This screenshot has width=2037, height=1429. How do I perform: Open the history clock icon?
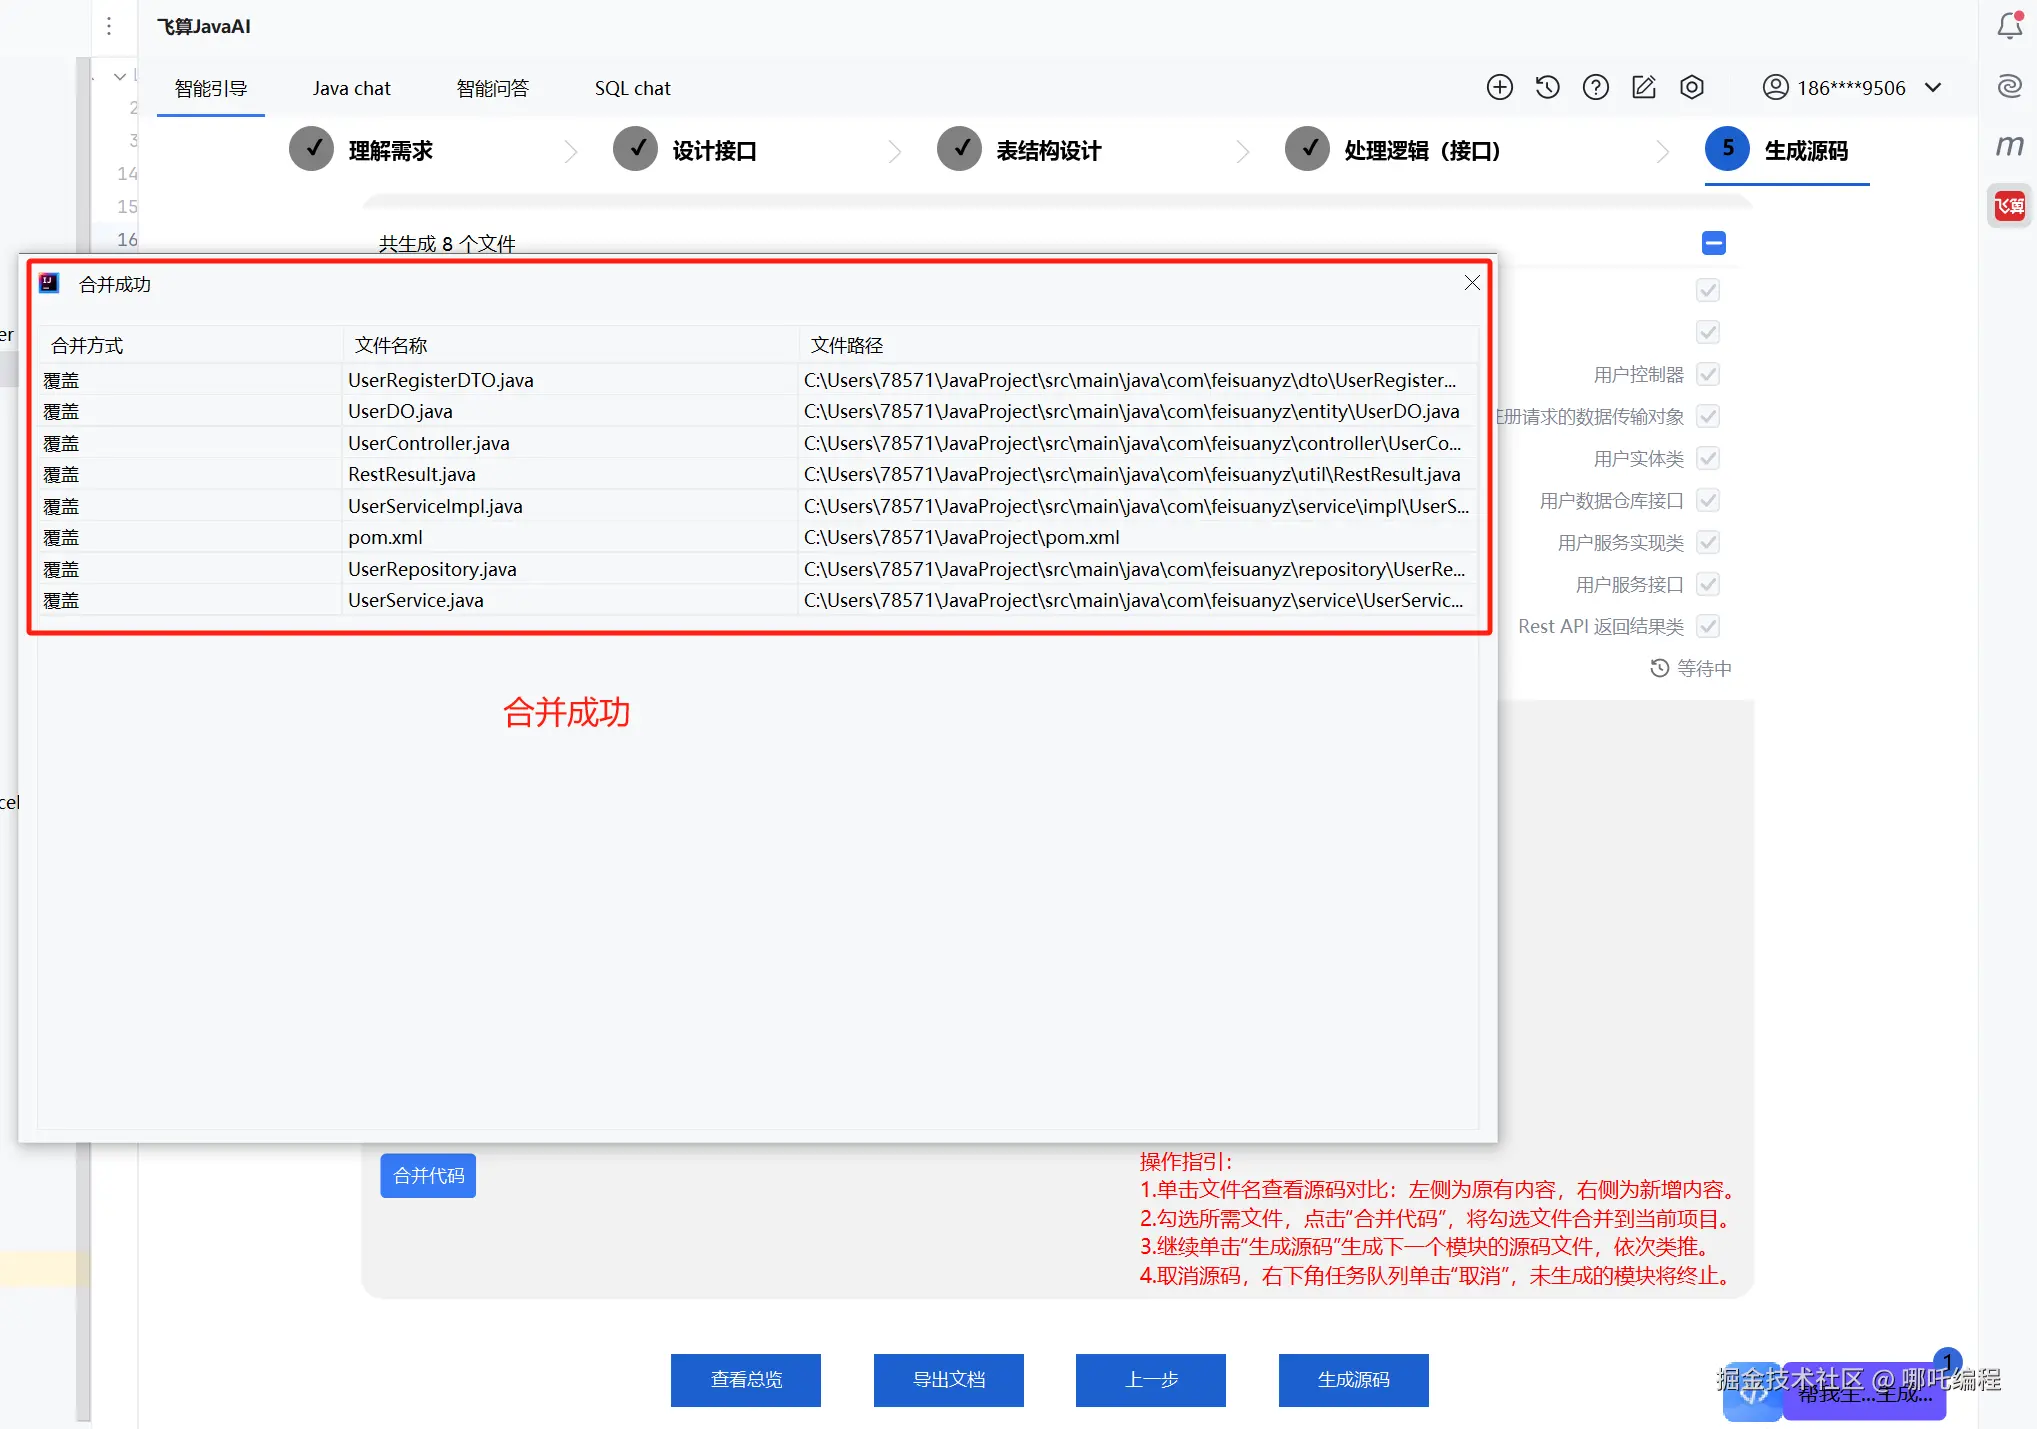coord(1547,88)
